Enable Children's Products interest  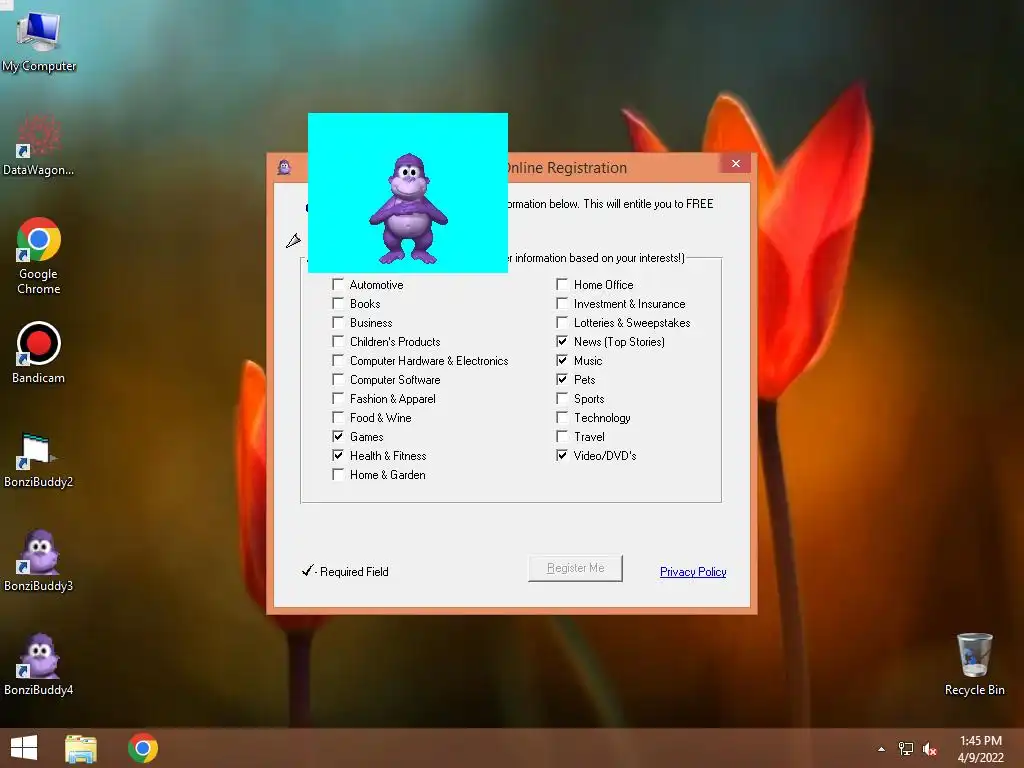pyautogui.click(x=338, y=341)
